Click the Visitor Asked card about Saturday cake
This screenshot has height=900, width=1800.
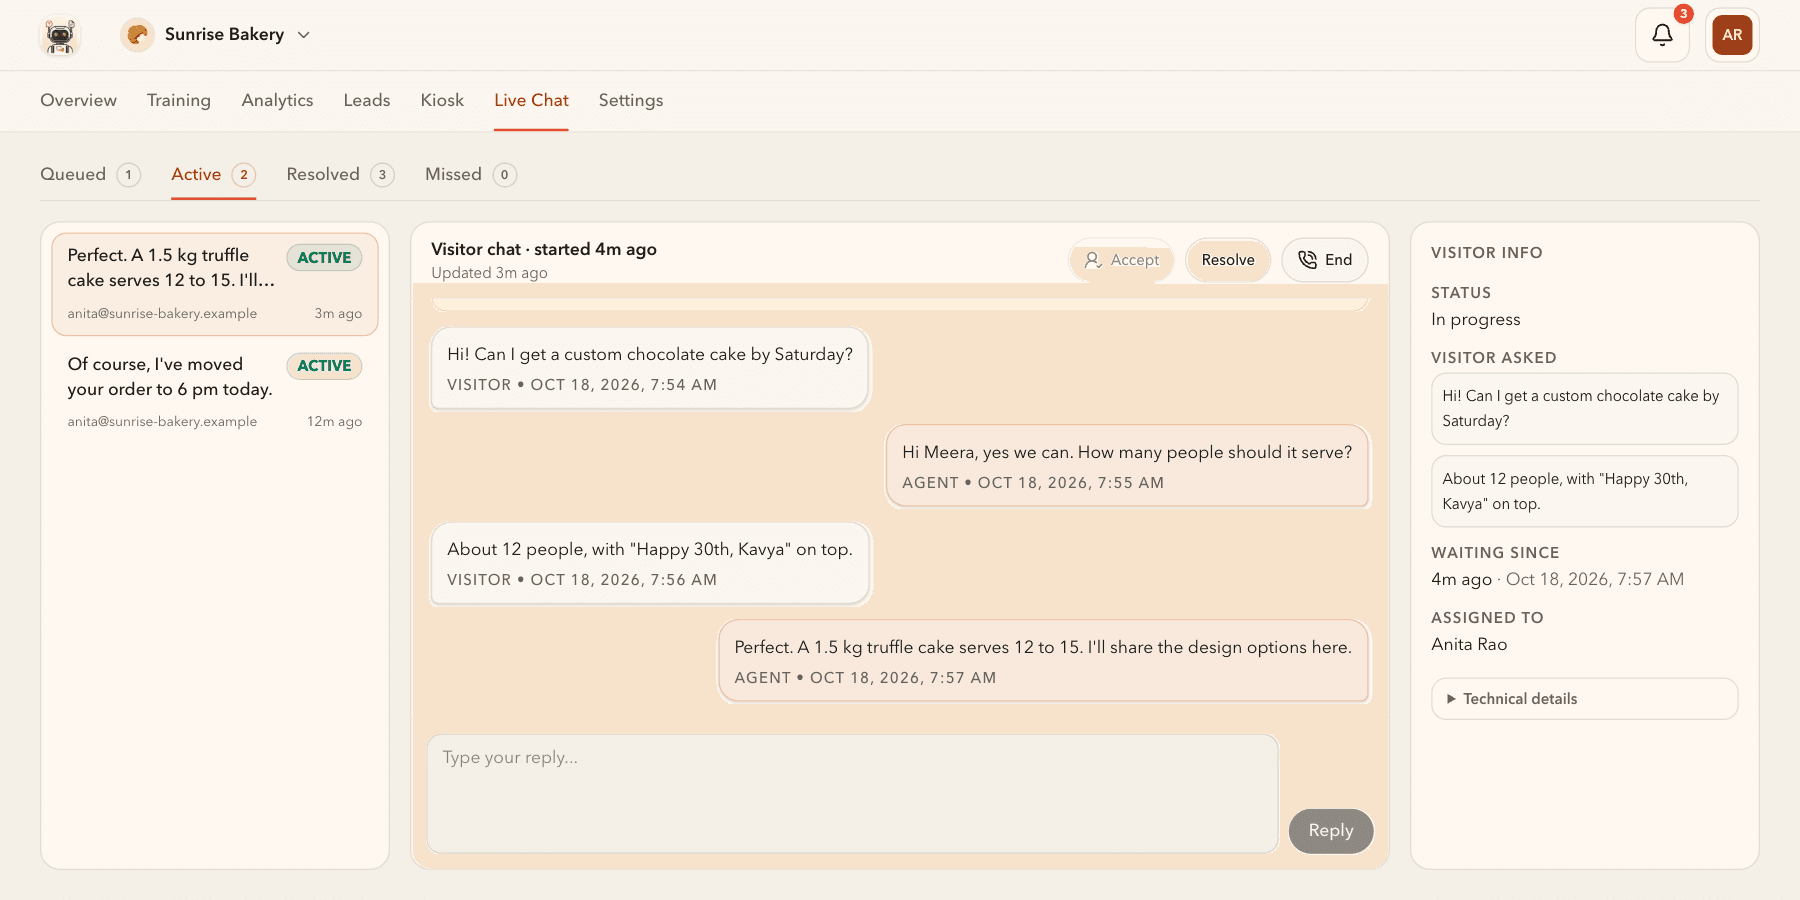1585,409
